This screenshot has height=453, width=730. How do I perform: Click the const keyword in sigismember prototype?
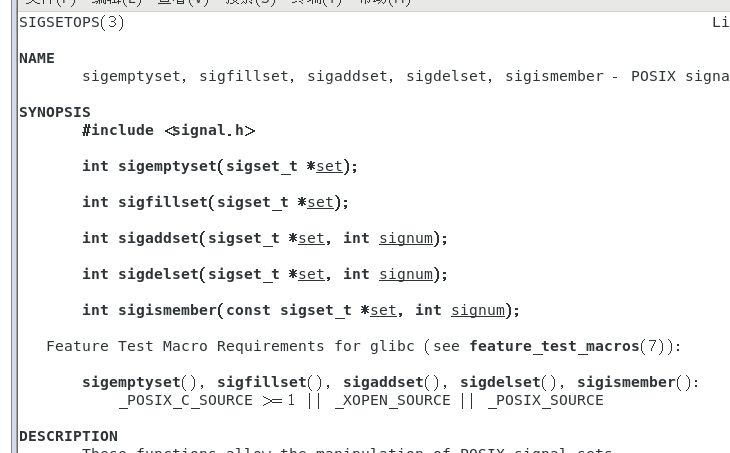click(248, 311)
